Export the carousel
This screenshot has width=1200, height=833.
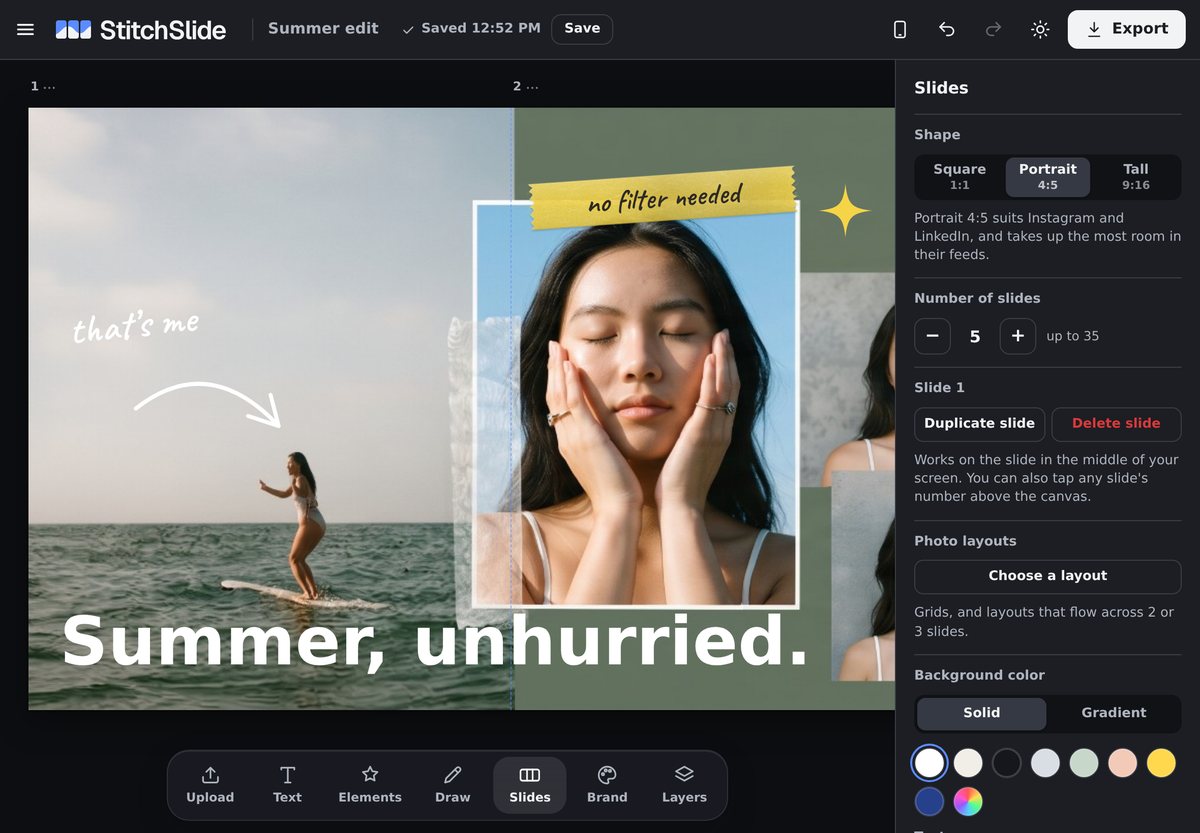point(1127,29)
